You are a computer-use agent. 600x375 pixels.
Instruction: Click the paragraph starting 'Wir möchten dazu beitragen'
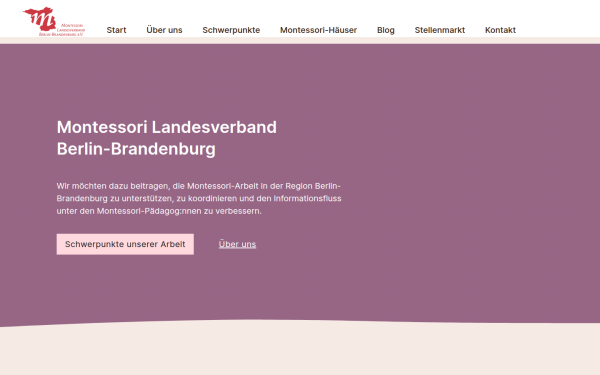pyautogui.click(x=199, y=198)
